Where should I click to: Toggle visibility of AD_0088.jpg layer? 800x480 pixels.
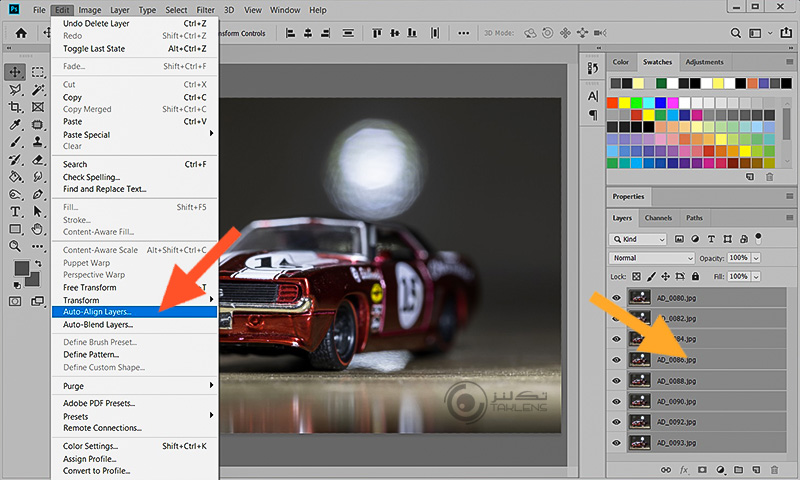(x=616, y=380)
